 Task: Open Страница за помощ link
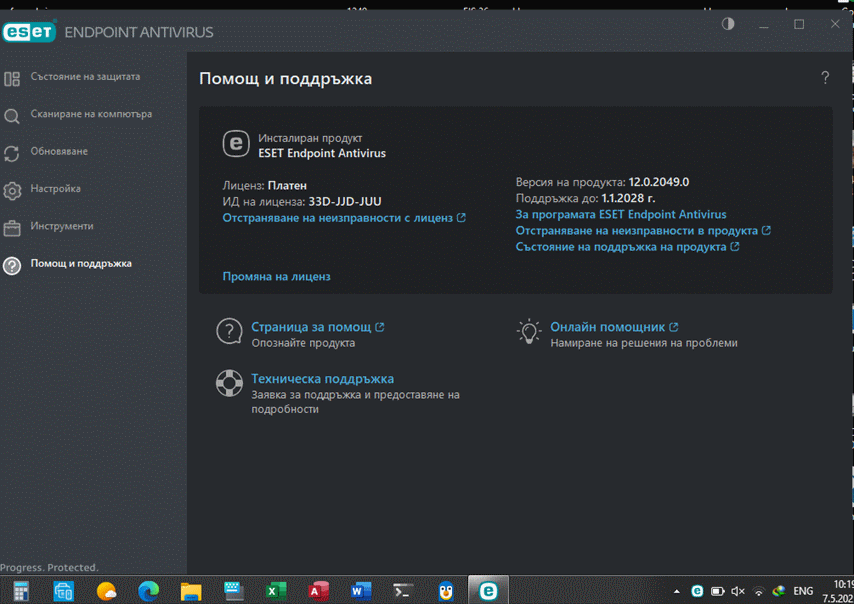tap(317, 327)
